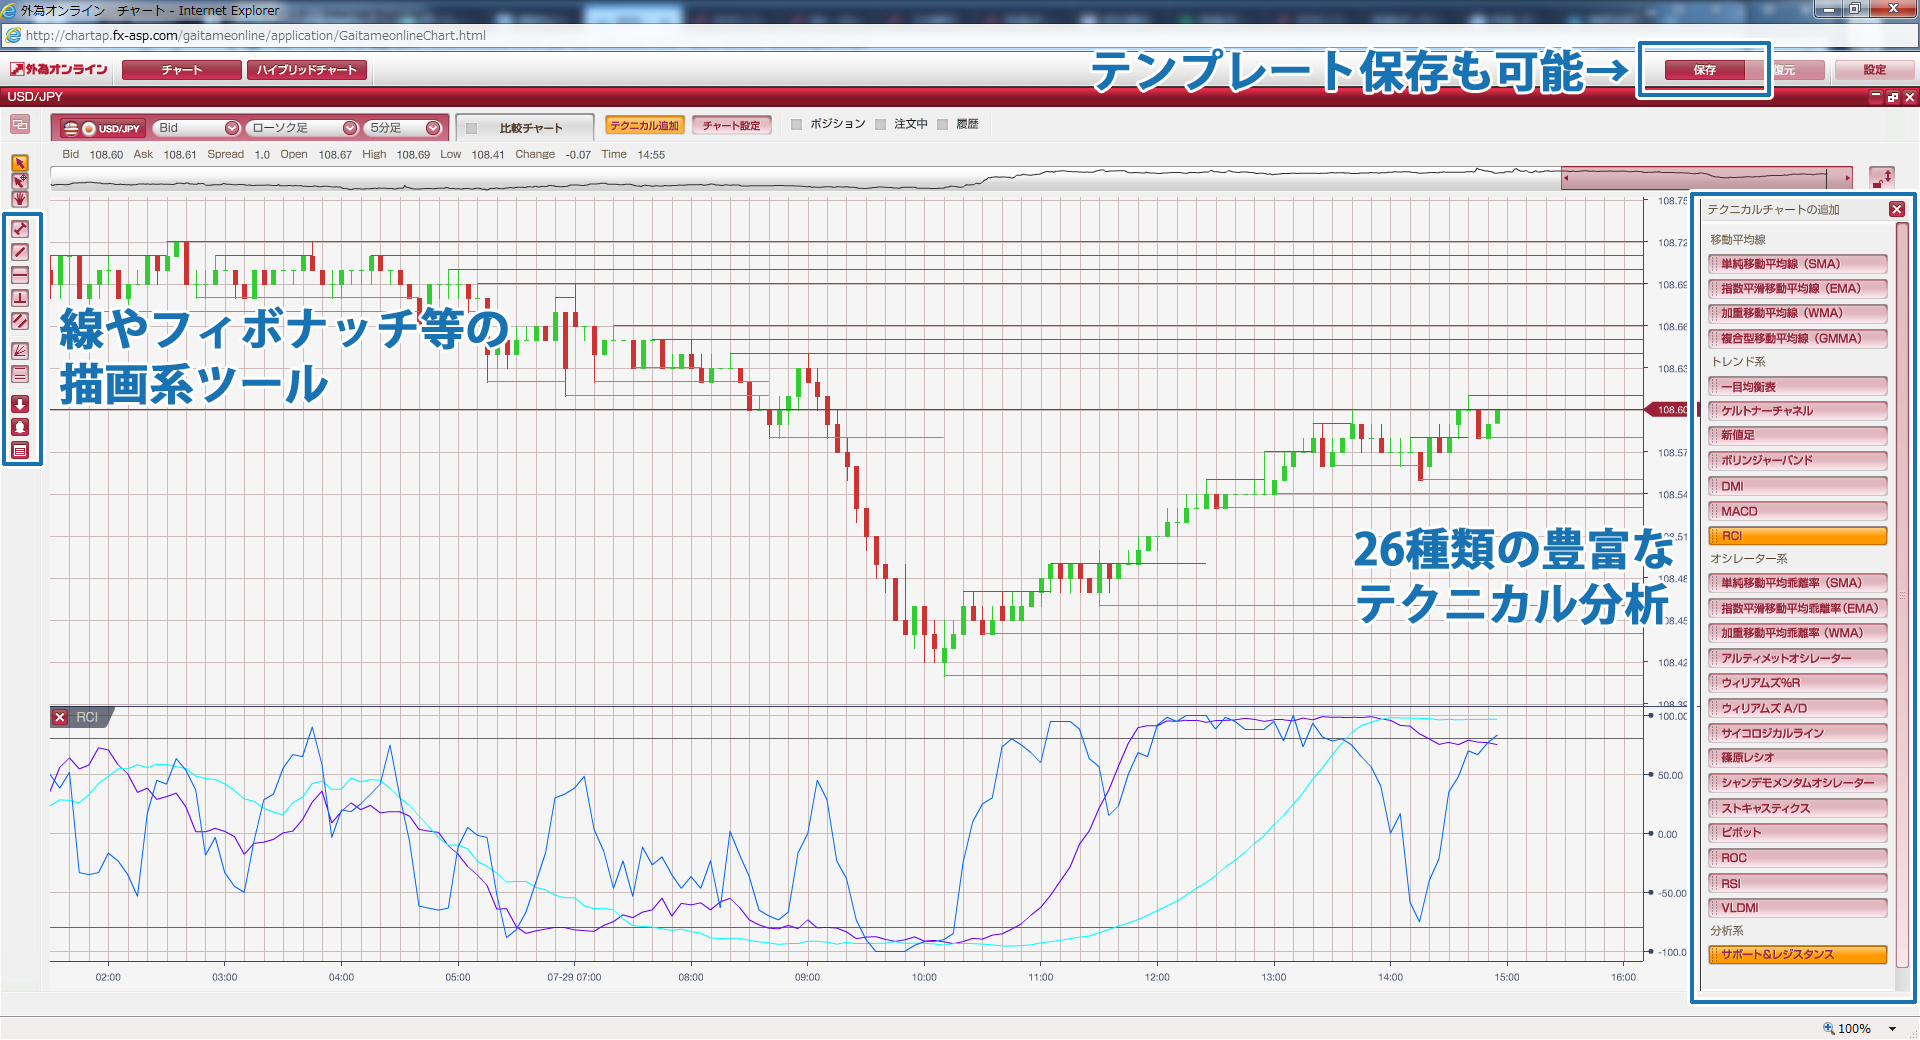Open the Bid dropdown
This screenshot has width=1920, height=1040.
click(x=231, y=127)
